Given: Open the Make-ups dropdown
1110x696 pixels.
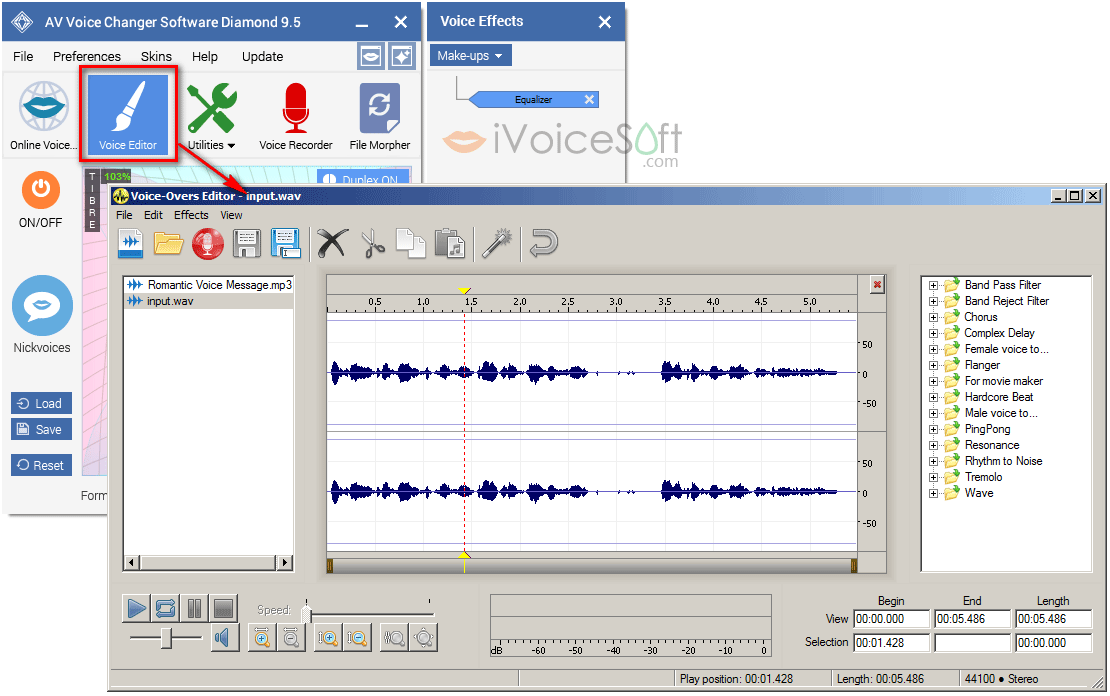Looking at the screenshot, I should tap(470, 55).
